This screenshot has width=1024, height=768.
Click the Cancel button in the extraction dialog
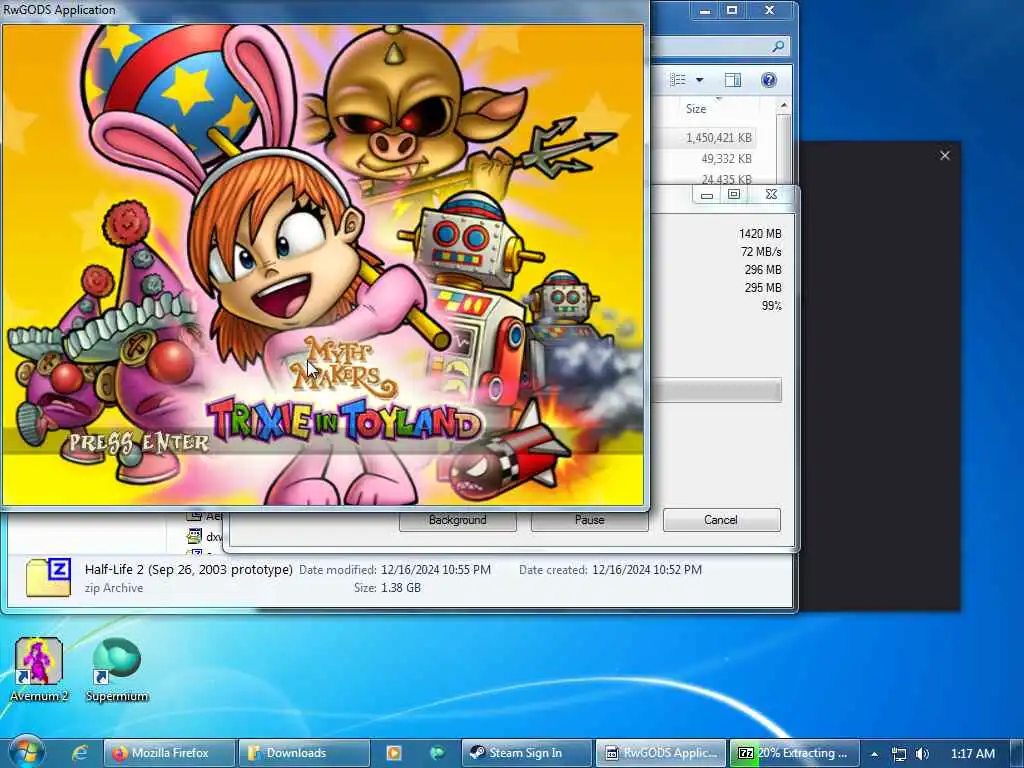[721, 520]
